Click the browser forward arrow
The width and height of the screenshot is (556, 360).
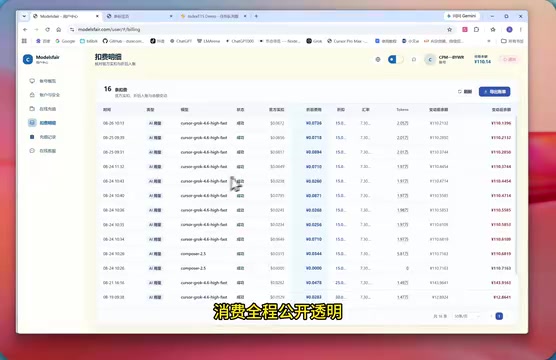tap(36, 29)
